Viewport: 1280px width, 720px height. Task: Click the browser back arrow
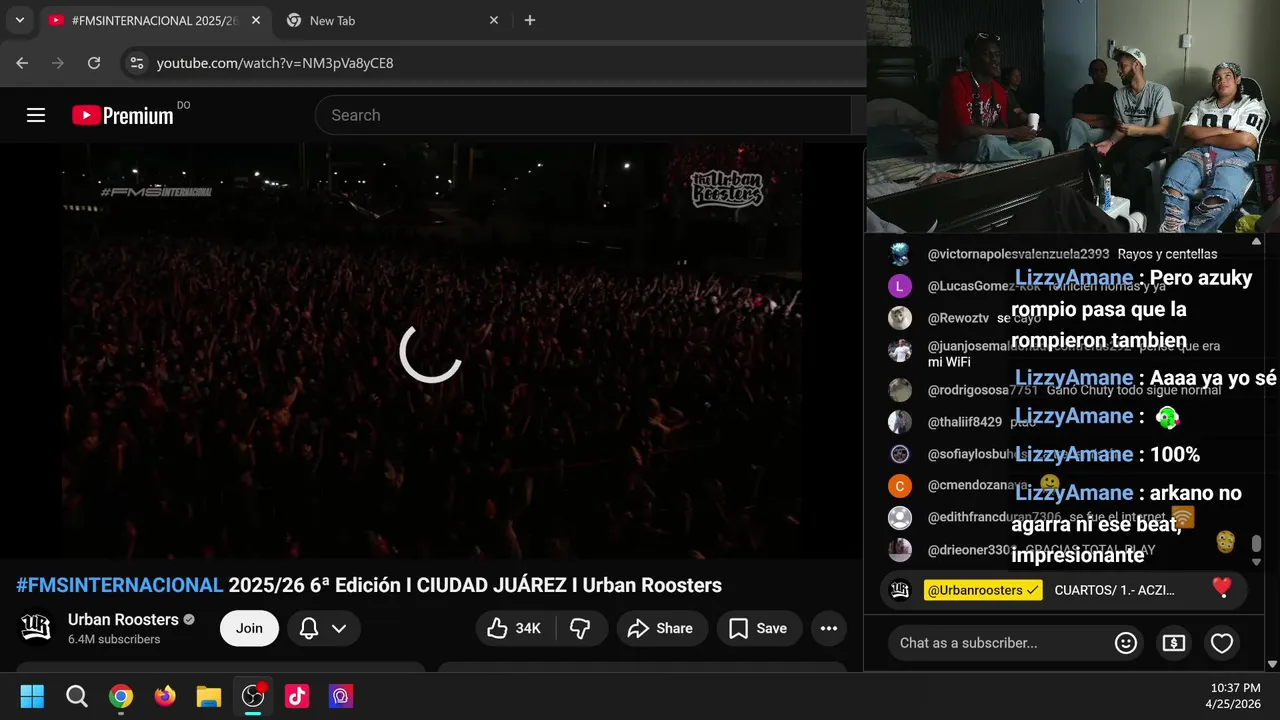coord(22,63)
